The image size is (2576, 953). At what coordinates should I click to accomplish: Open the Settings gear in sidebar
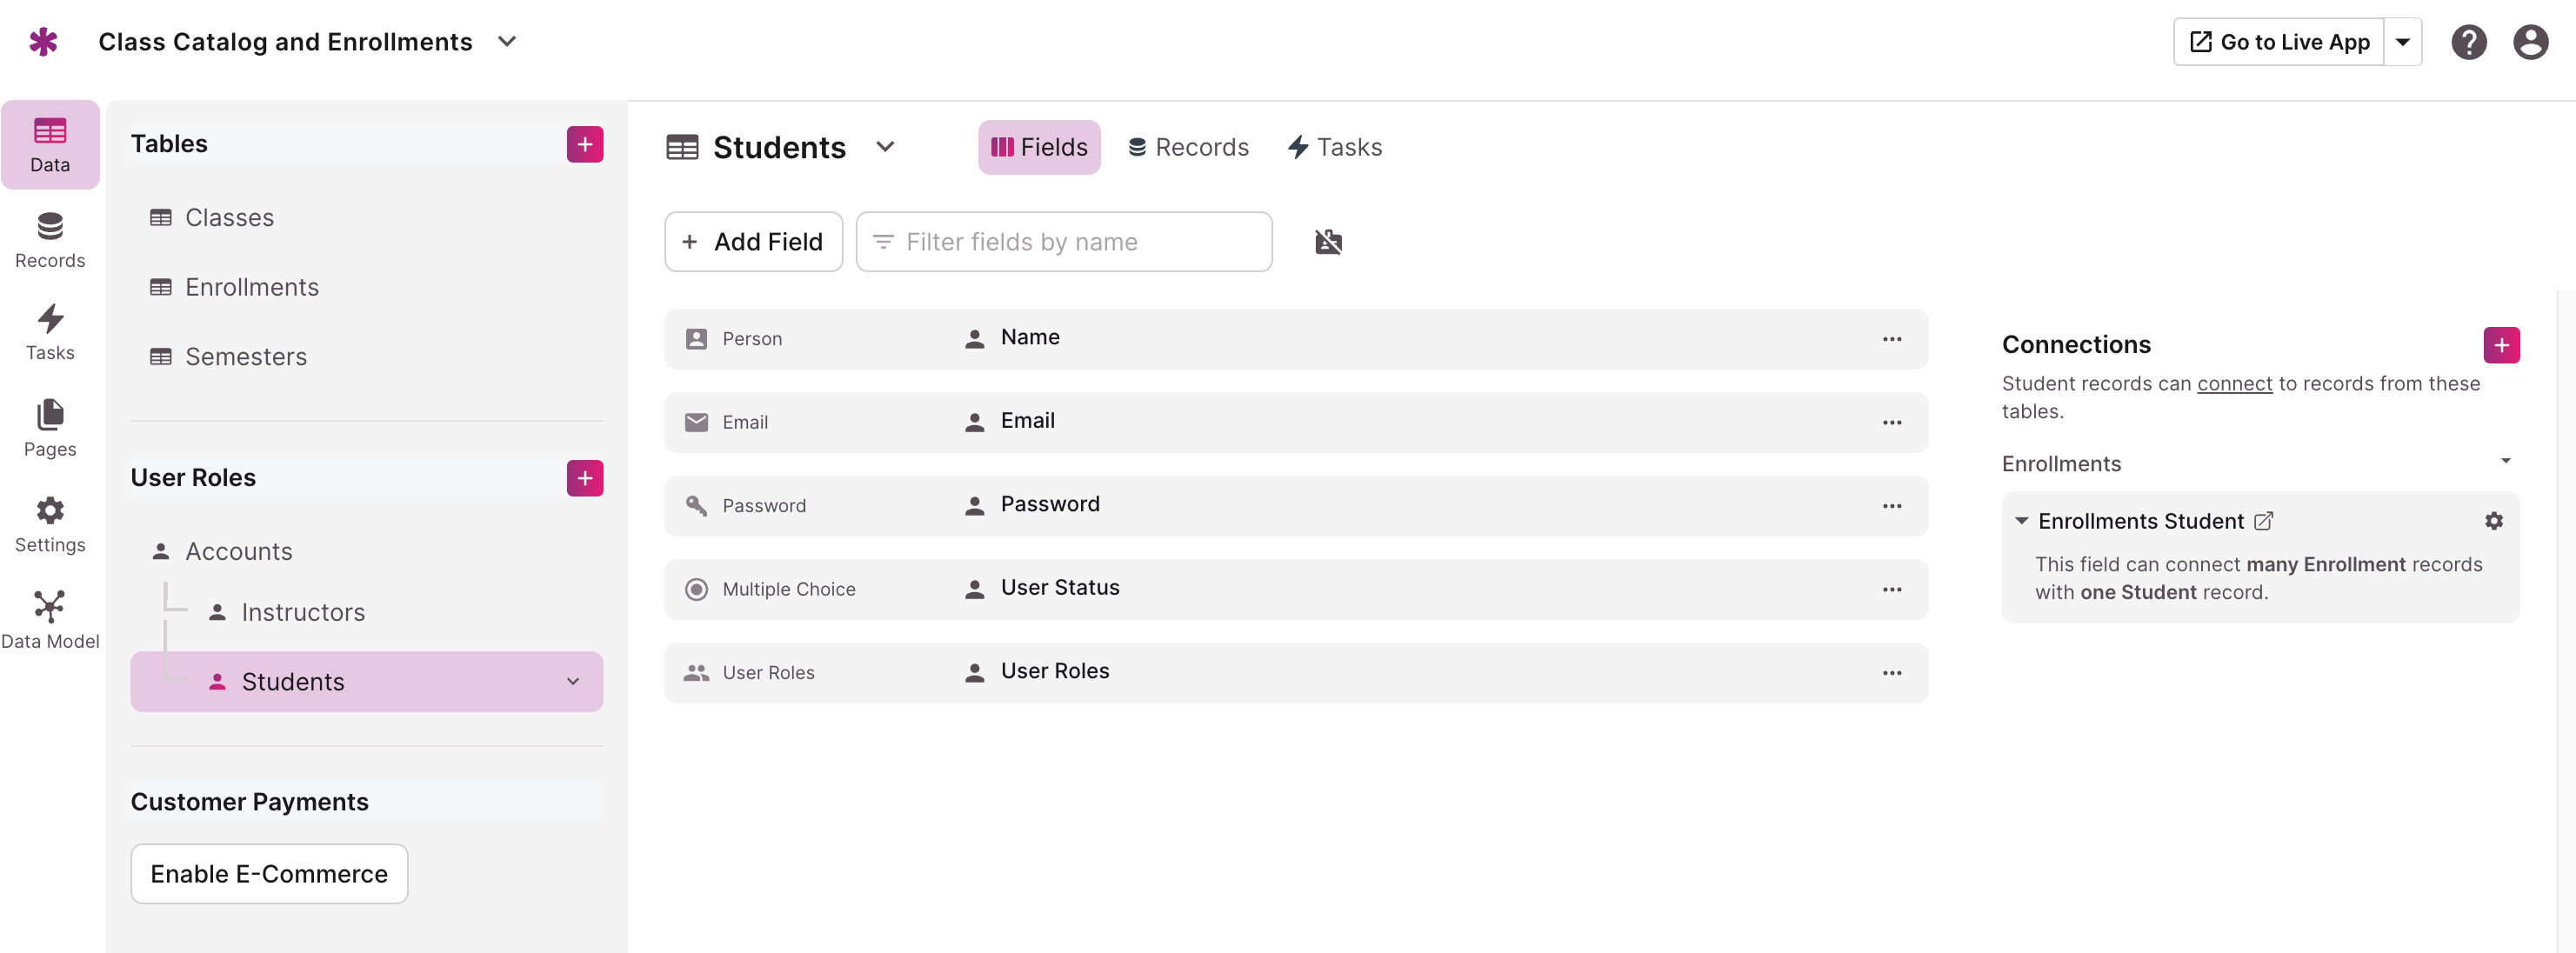[x=50, y=524]
